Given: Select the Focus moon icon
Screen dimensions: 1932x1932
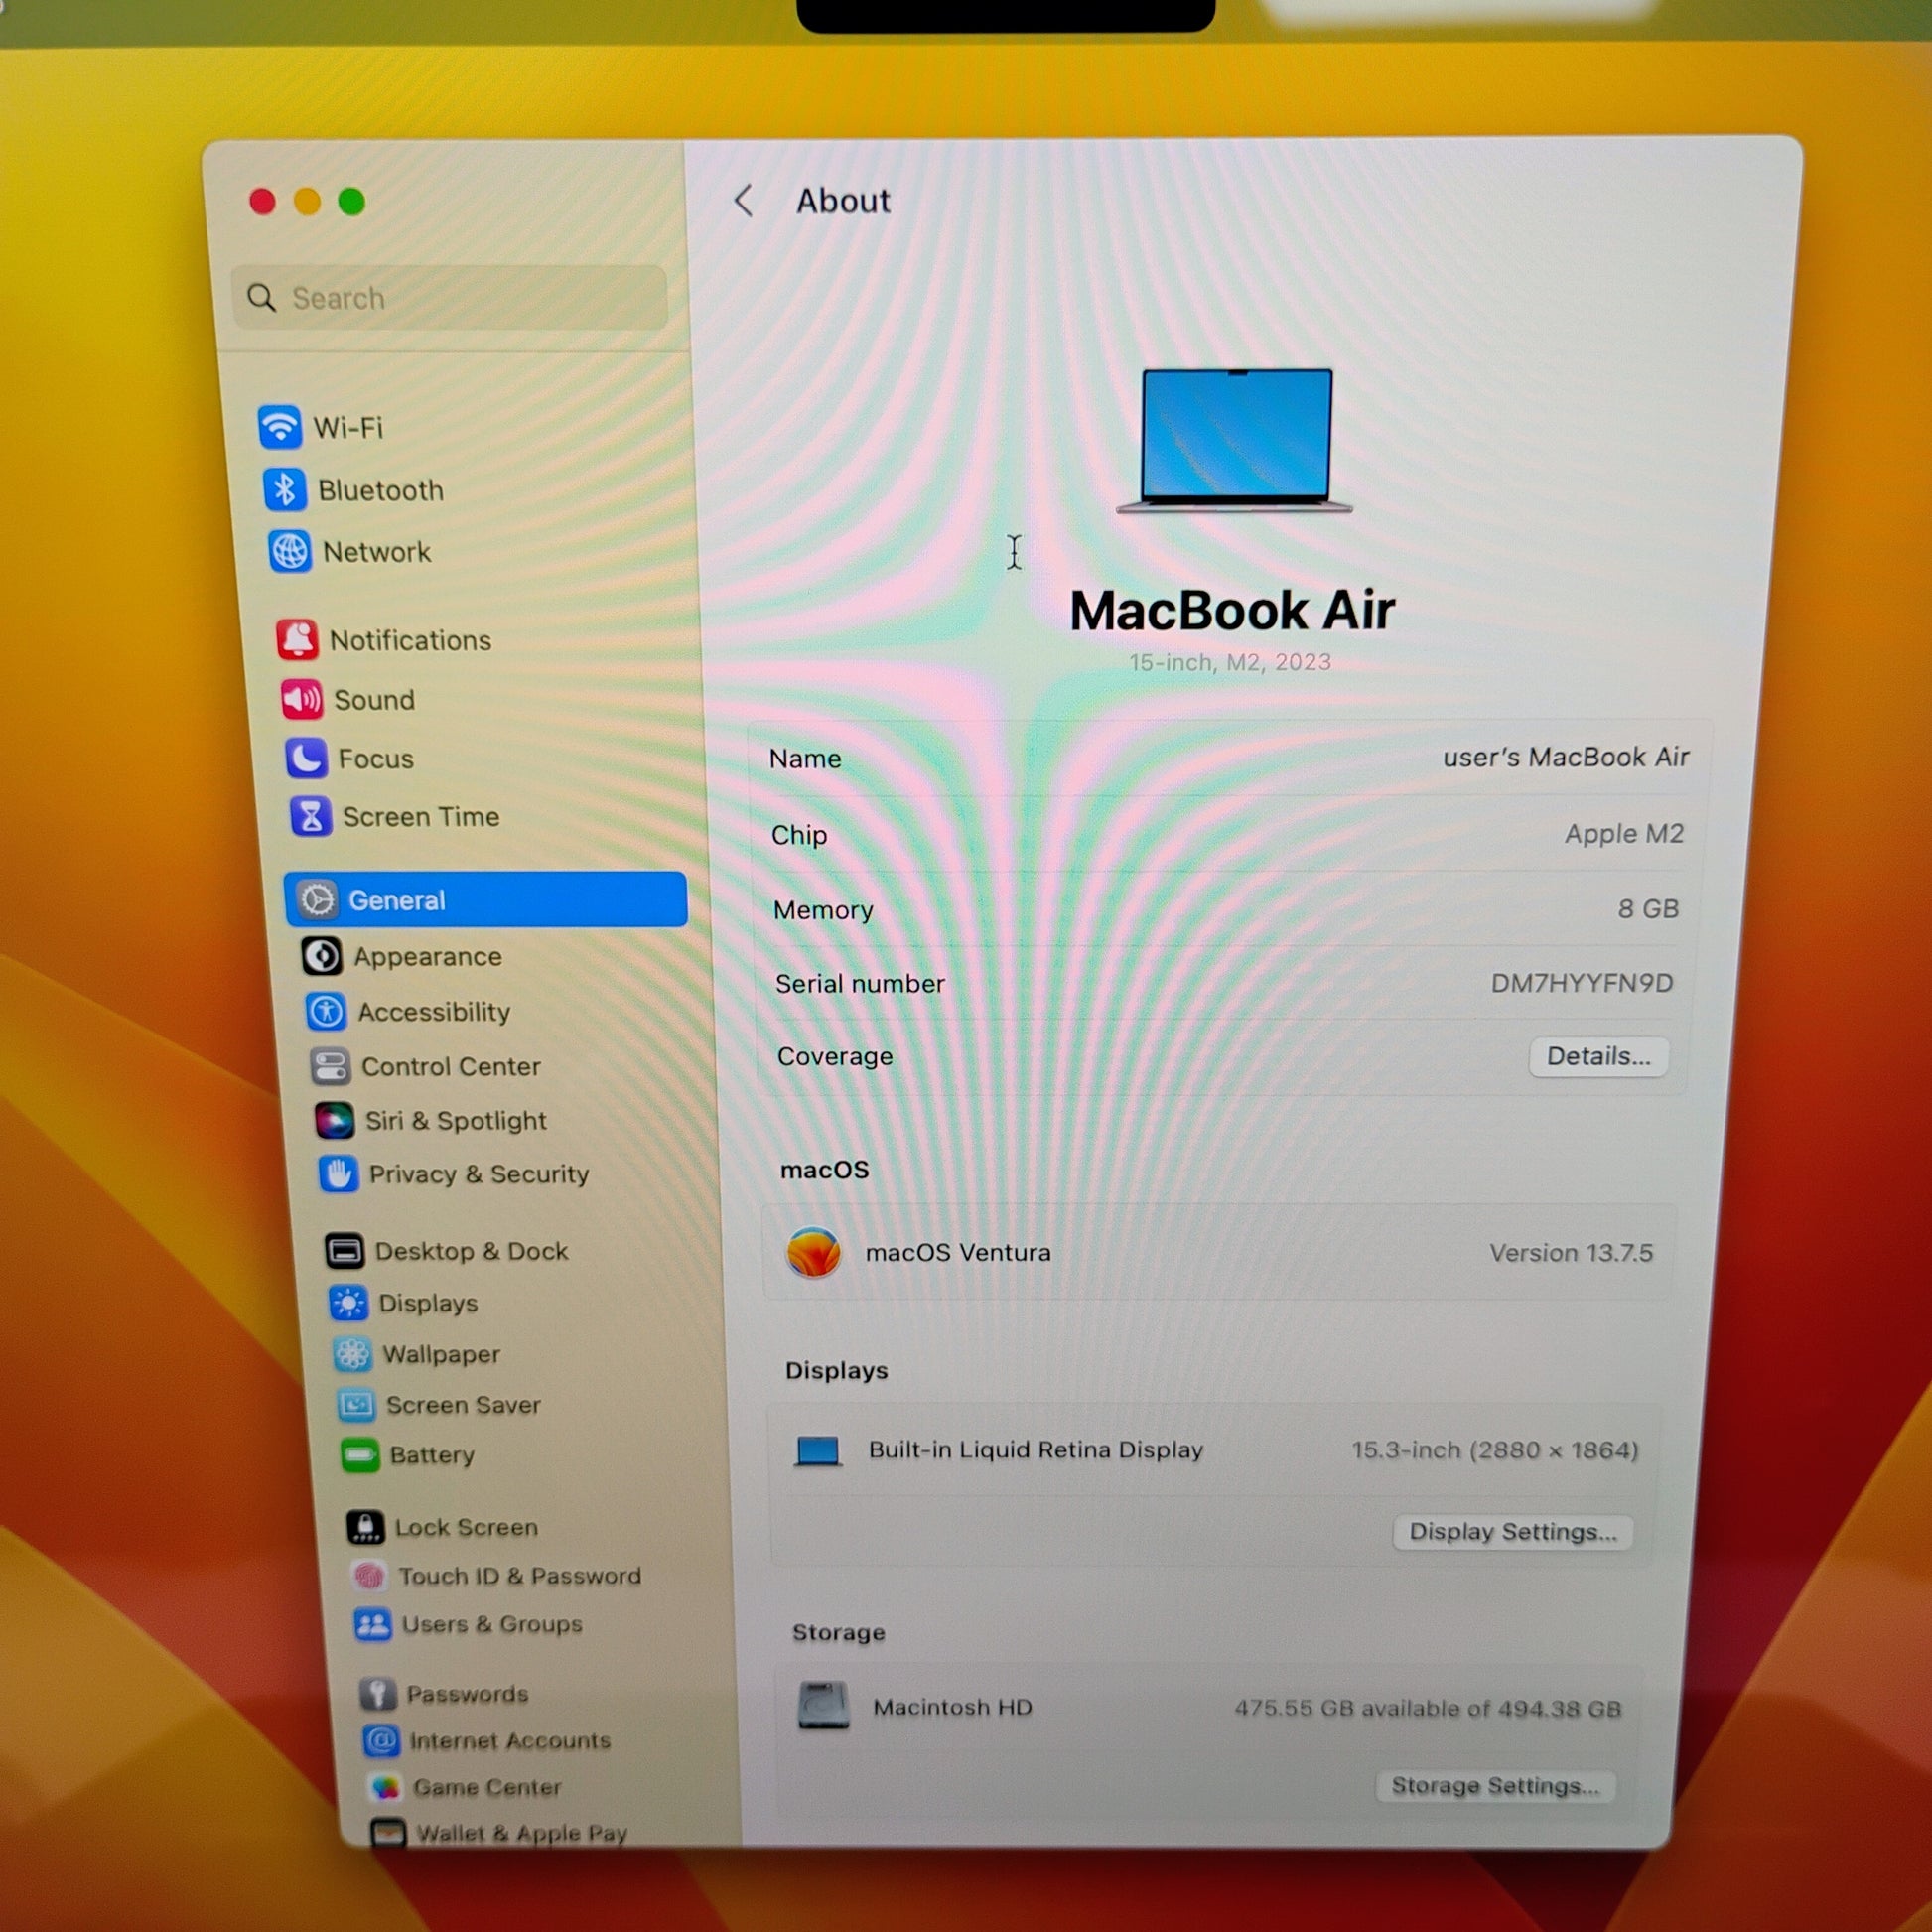Looking at the screenshot, I should (306, 758).
